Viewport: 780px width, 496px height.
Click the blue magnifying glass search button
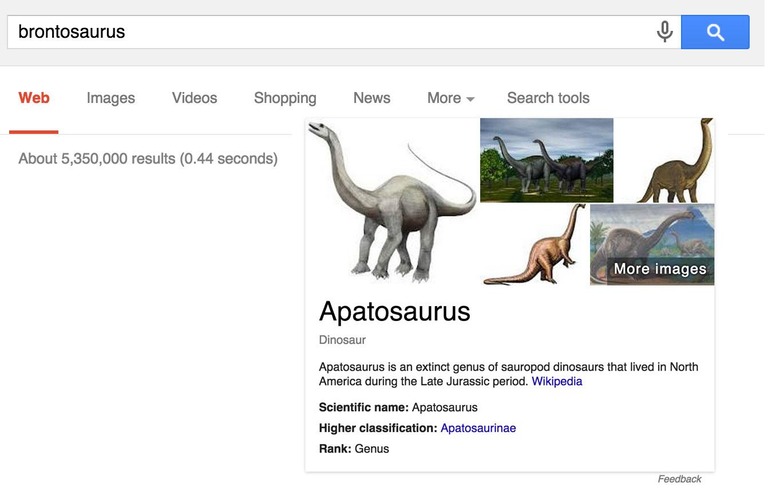[x=715, y=32]
